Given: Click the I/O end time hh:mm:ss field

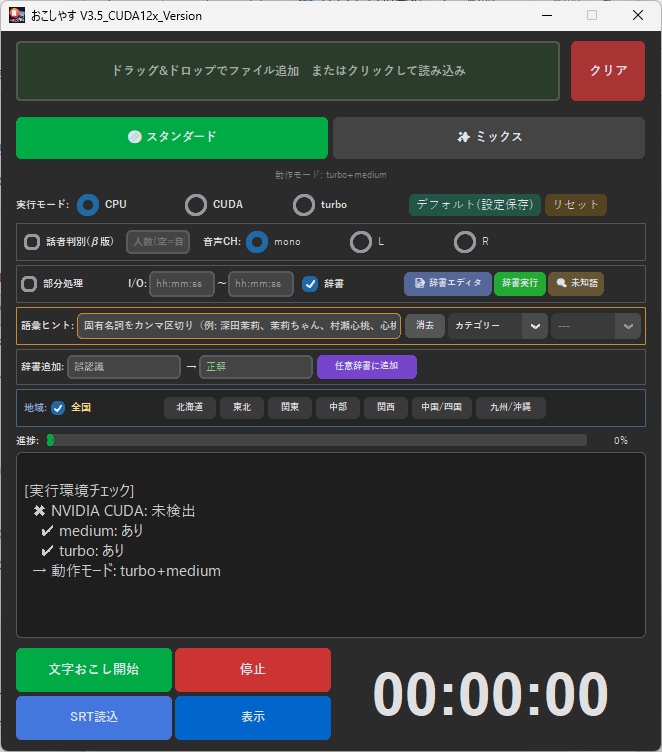Looking at the screenshot, I should click(x=260, y=284).
